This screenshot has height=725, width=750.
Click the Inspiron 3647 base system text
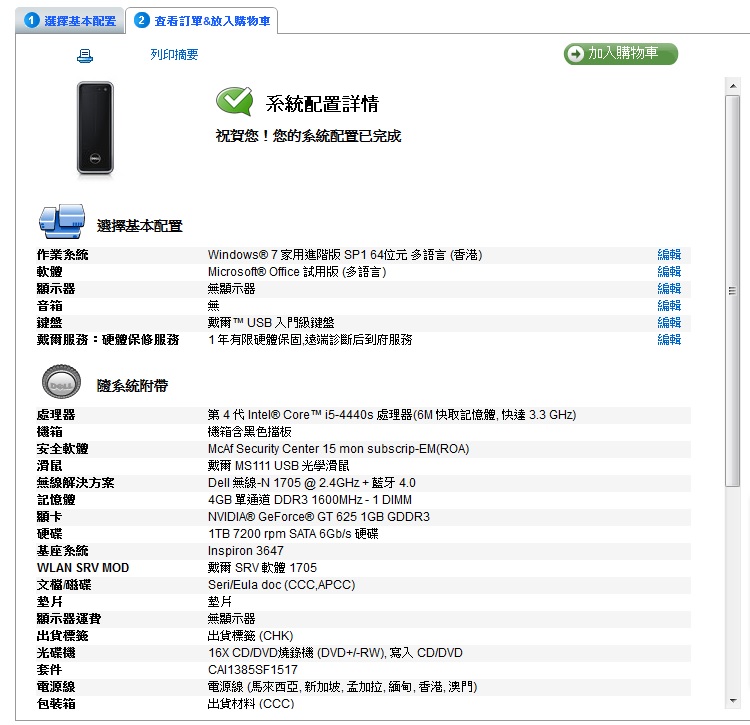[245, 550]
